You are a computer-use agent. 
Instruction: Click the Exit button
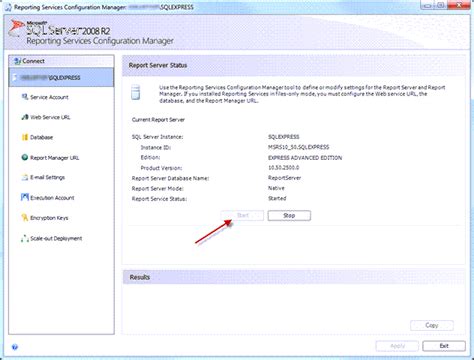pos(444,346)
